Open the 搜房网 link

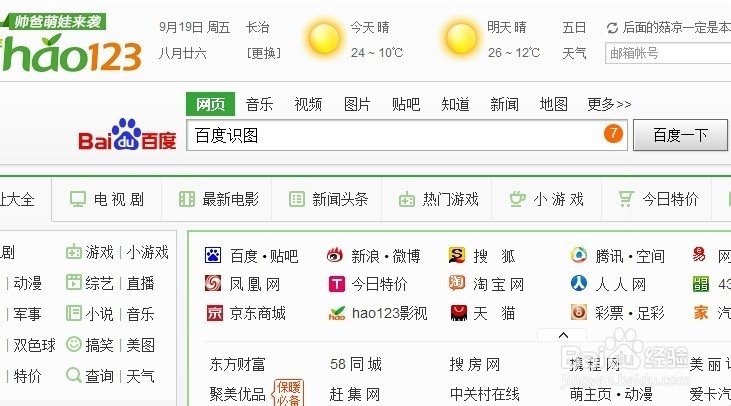point(475,364)
